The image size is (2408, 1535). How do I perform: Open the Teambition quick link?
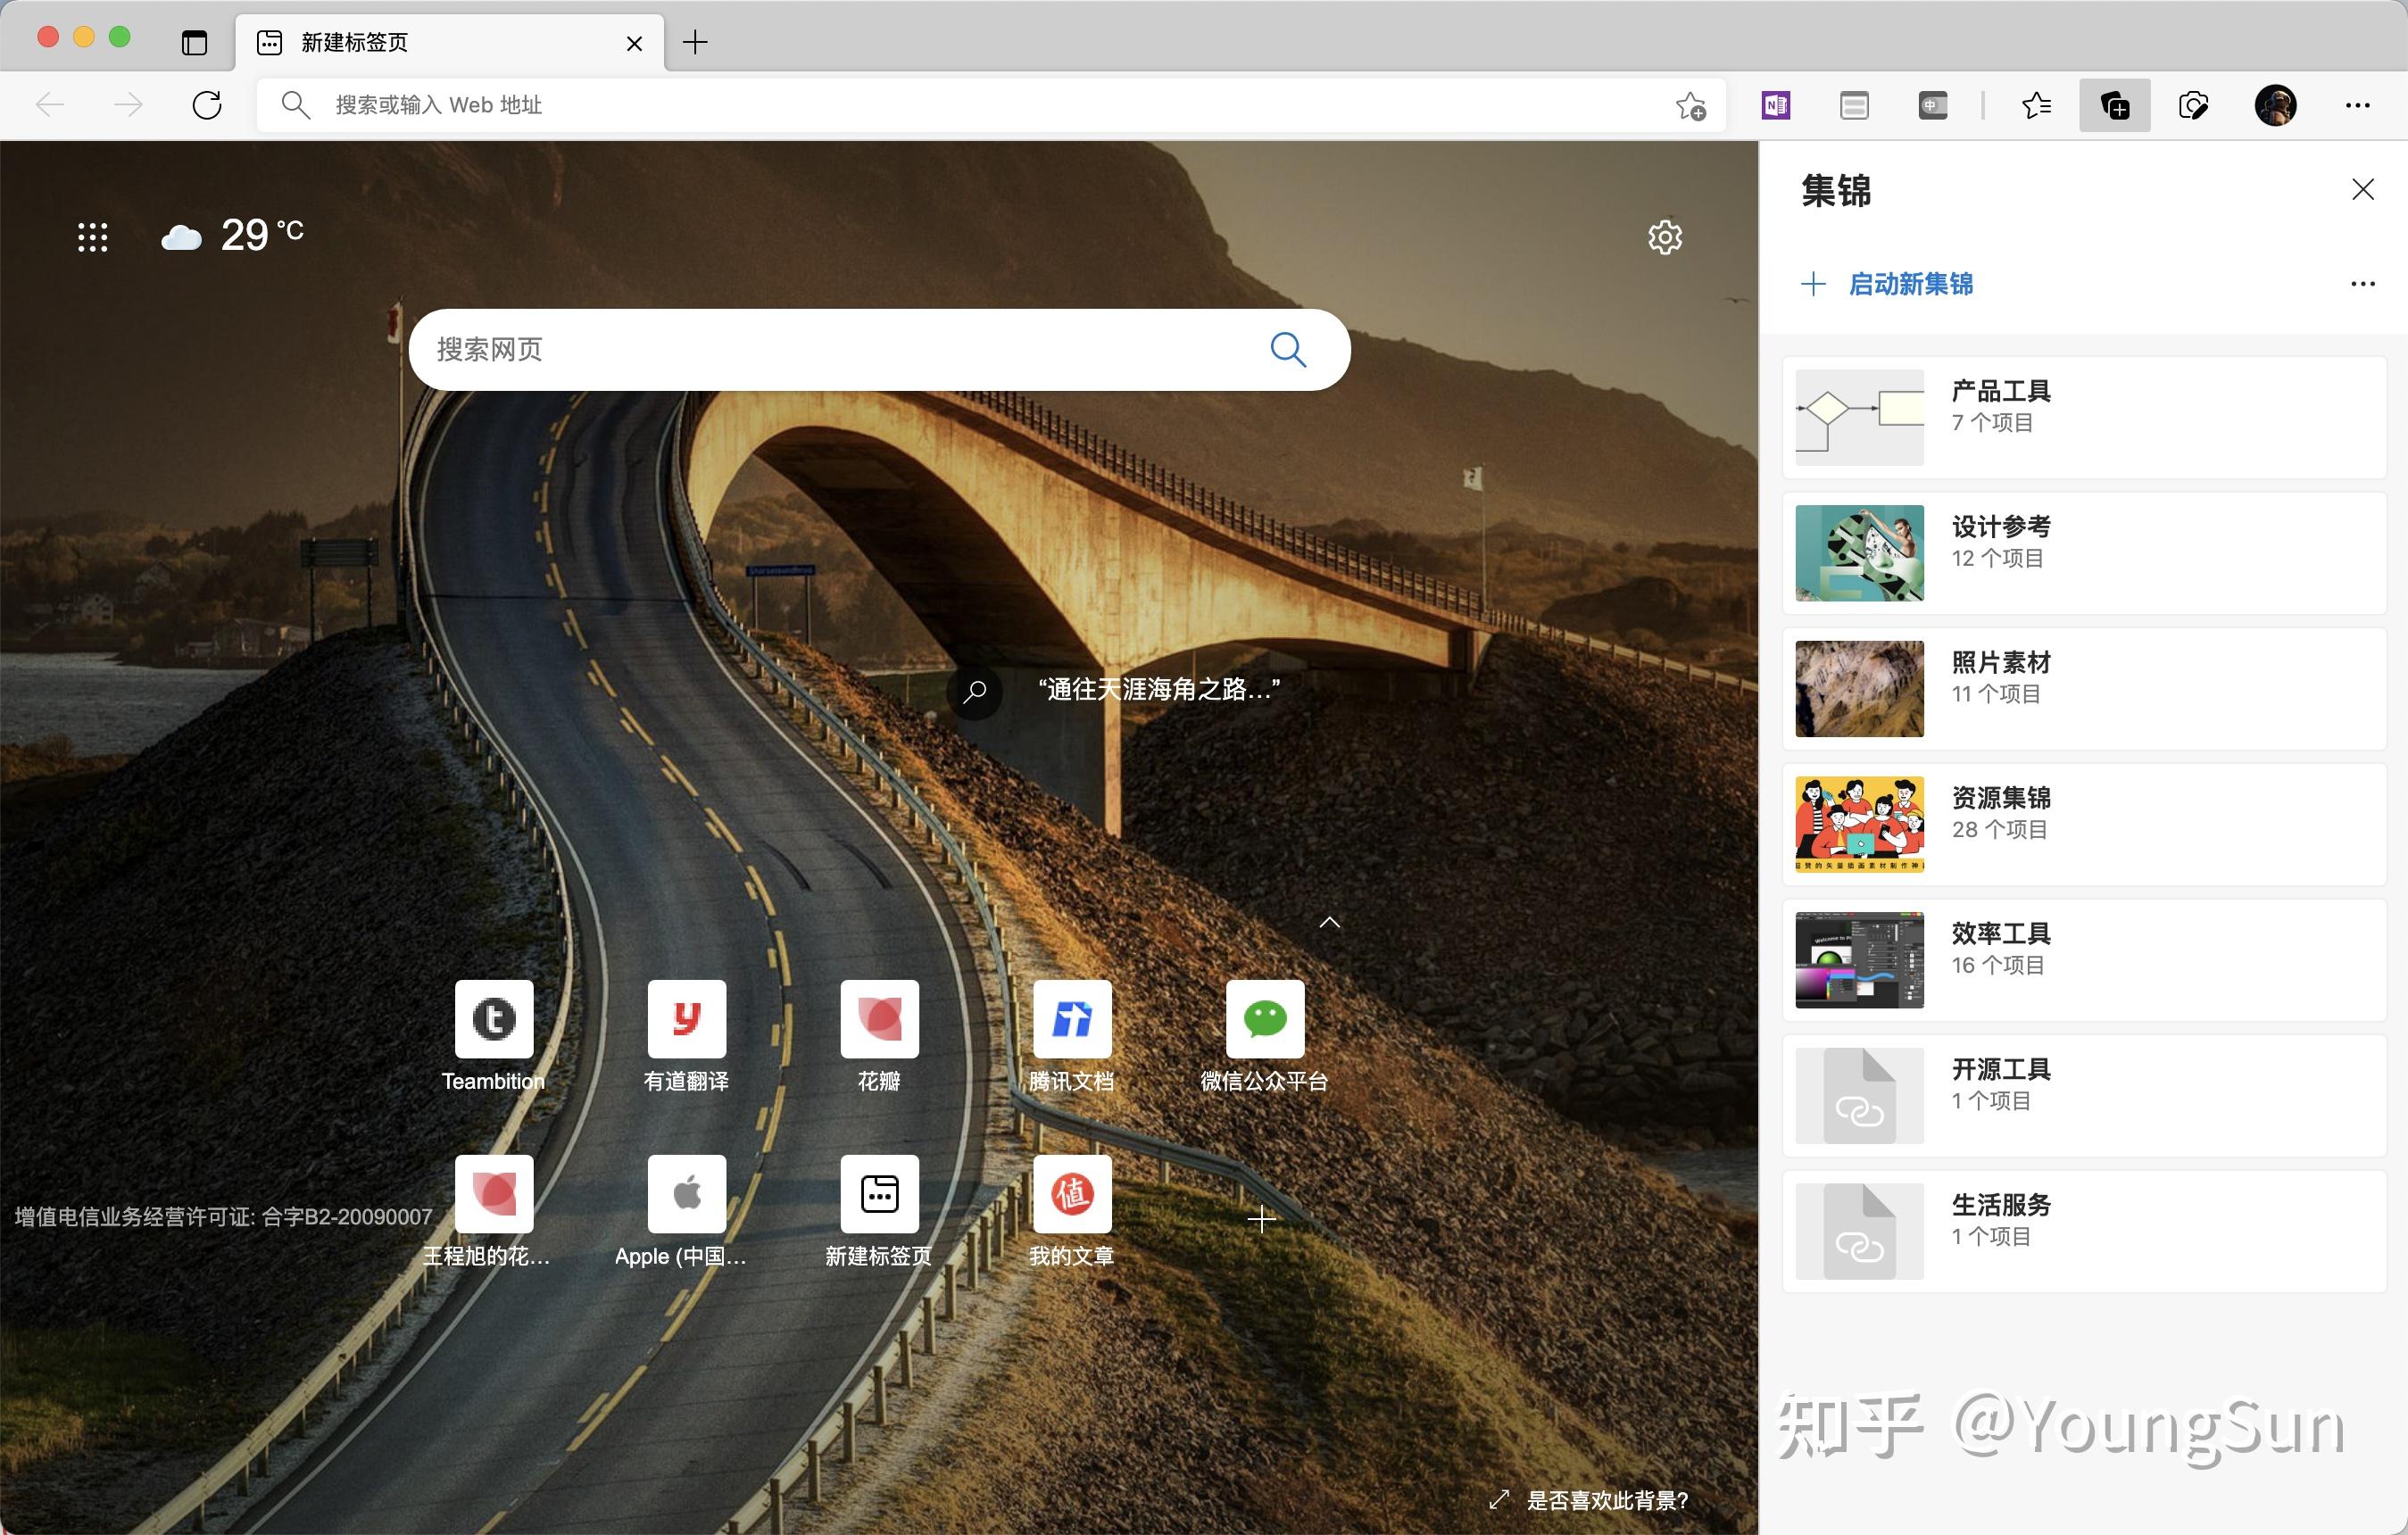(x=494, y=1036)
